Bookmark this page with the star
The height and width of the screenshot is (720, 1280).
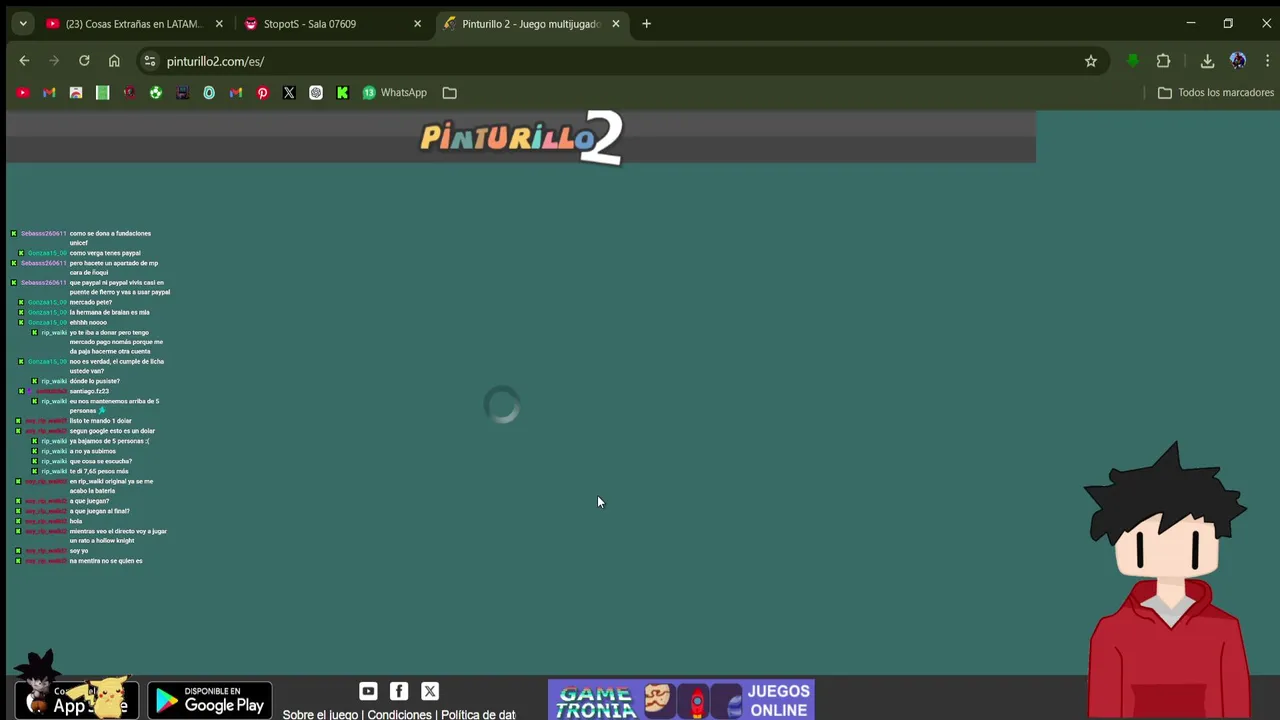(x=1091, y=61)
